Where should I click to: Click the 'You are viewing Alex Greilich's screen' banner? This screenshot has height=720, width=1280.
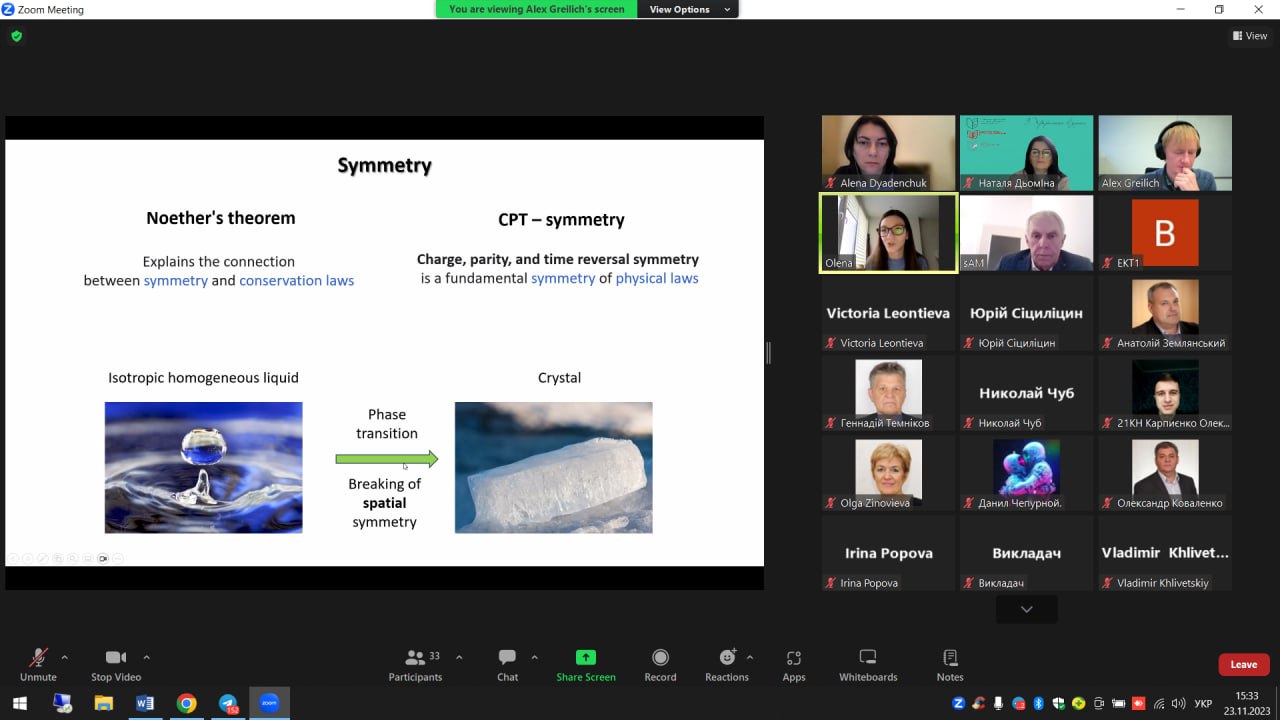point(537,9)
